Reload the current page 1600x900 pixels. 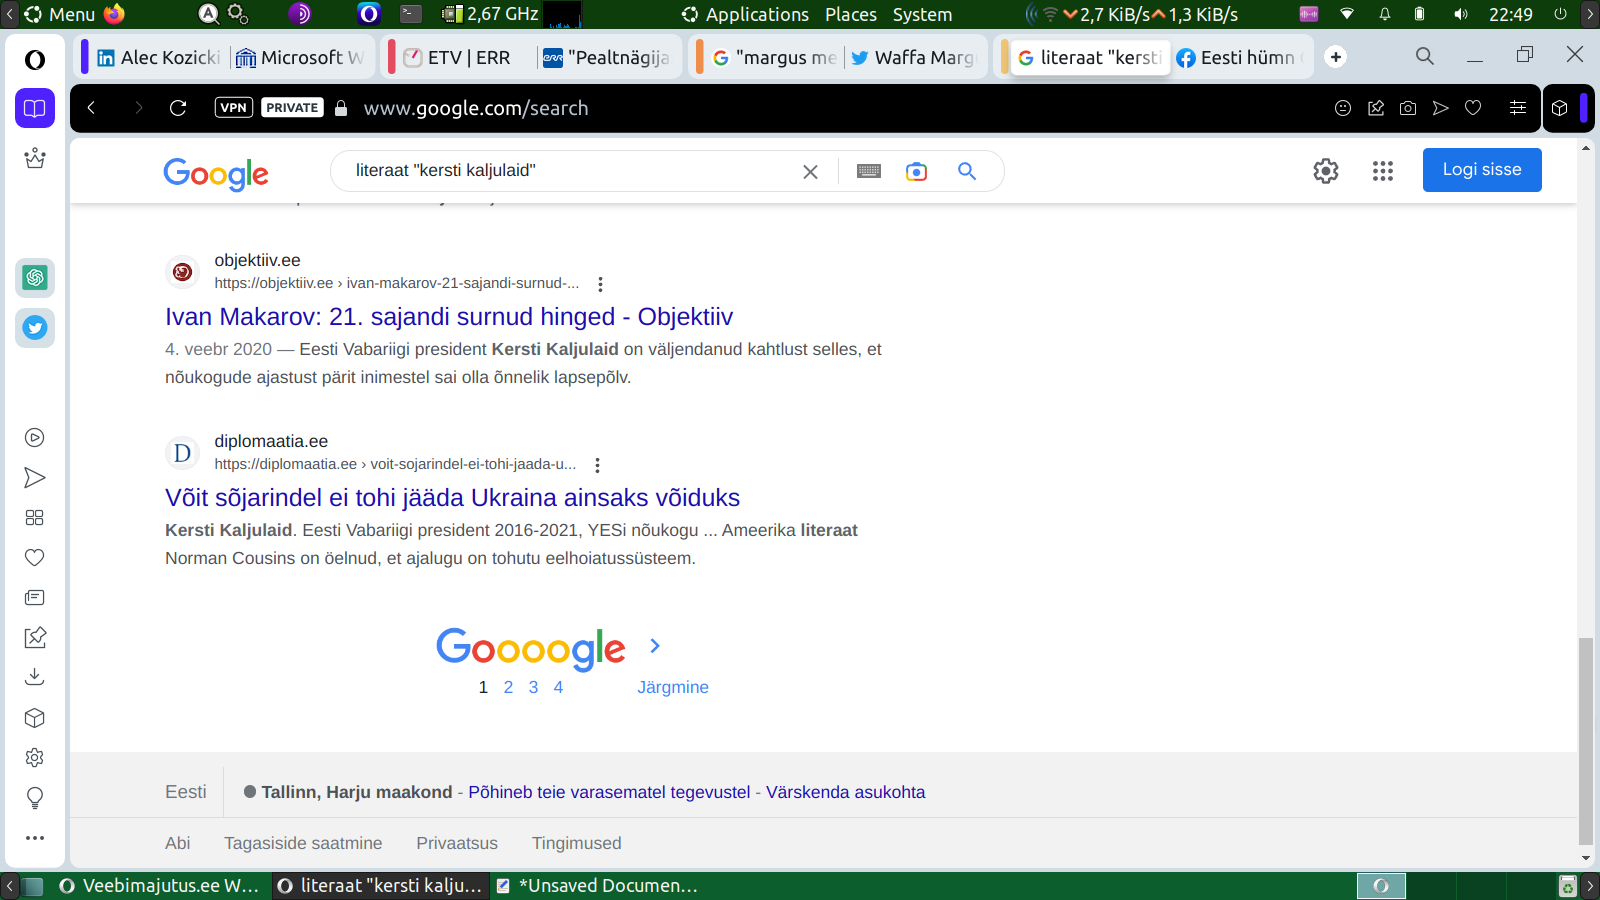178,108
